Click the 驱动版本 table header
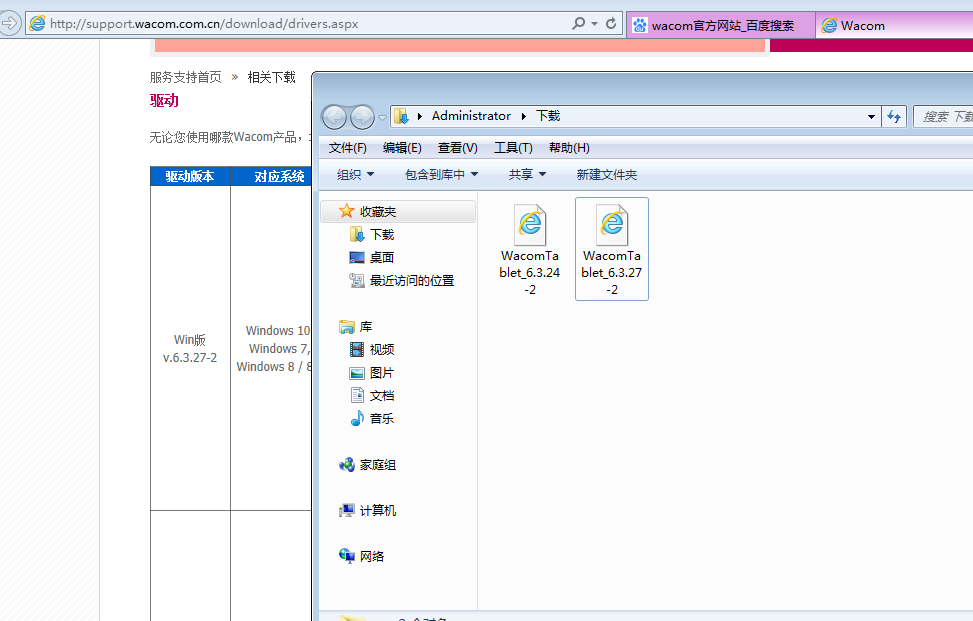 [190, 176]
